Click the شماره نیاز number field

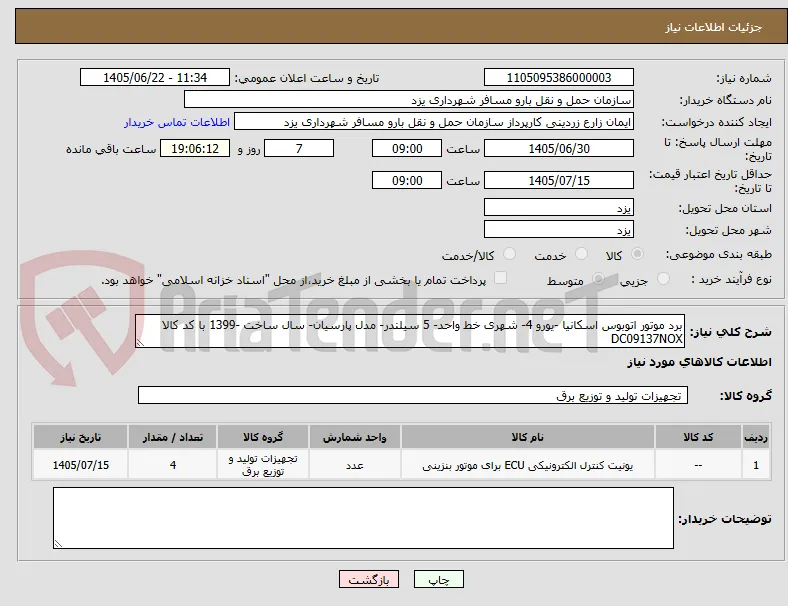[558, 77]
